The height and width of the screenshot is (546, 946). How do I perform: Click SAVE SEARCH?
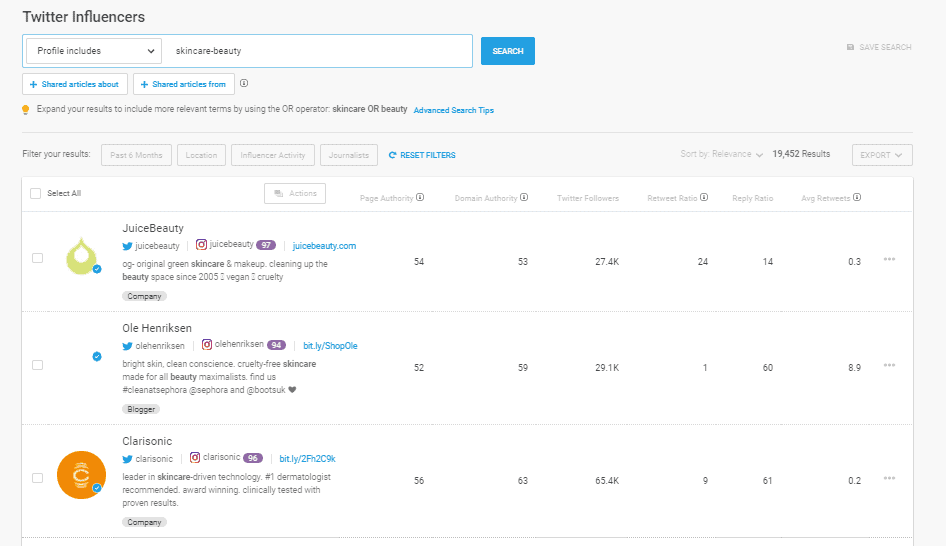pos(879,47)
